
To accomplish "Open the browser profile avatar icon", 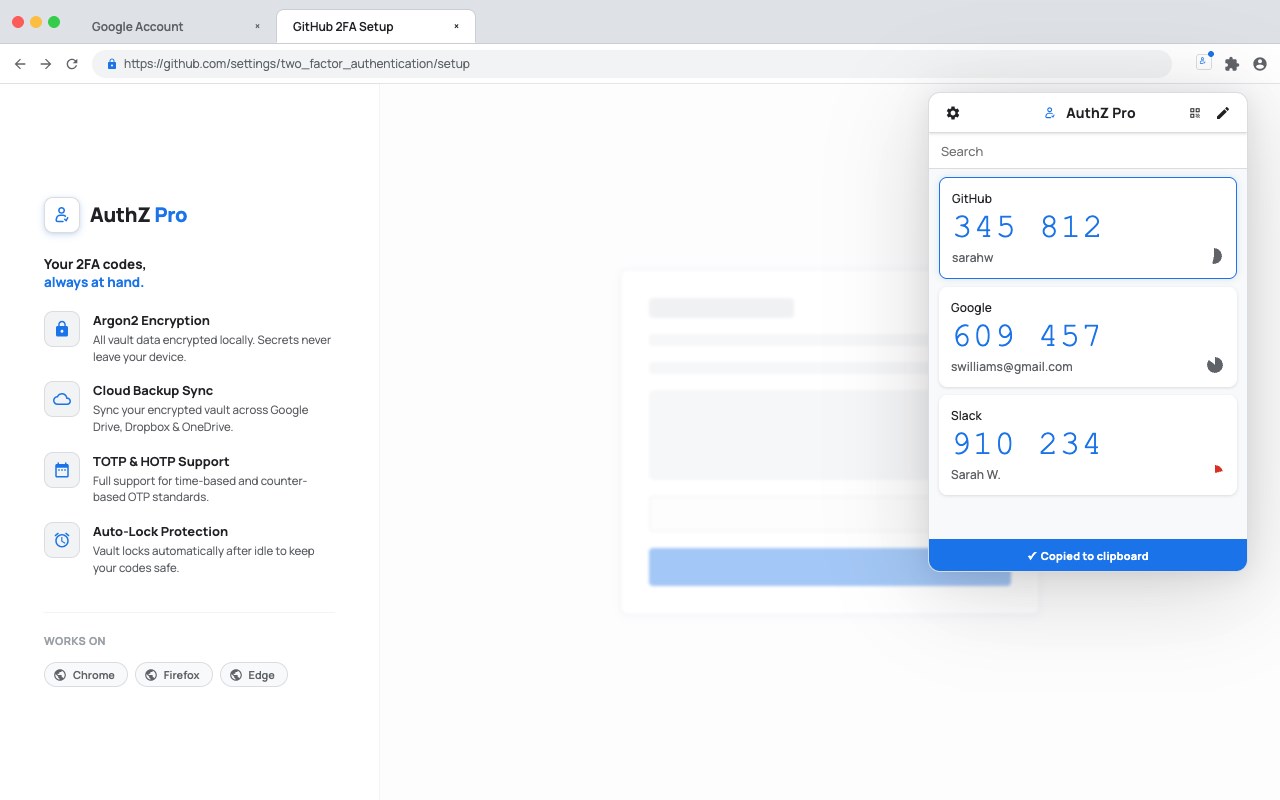I will tap(1260, 64).
